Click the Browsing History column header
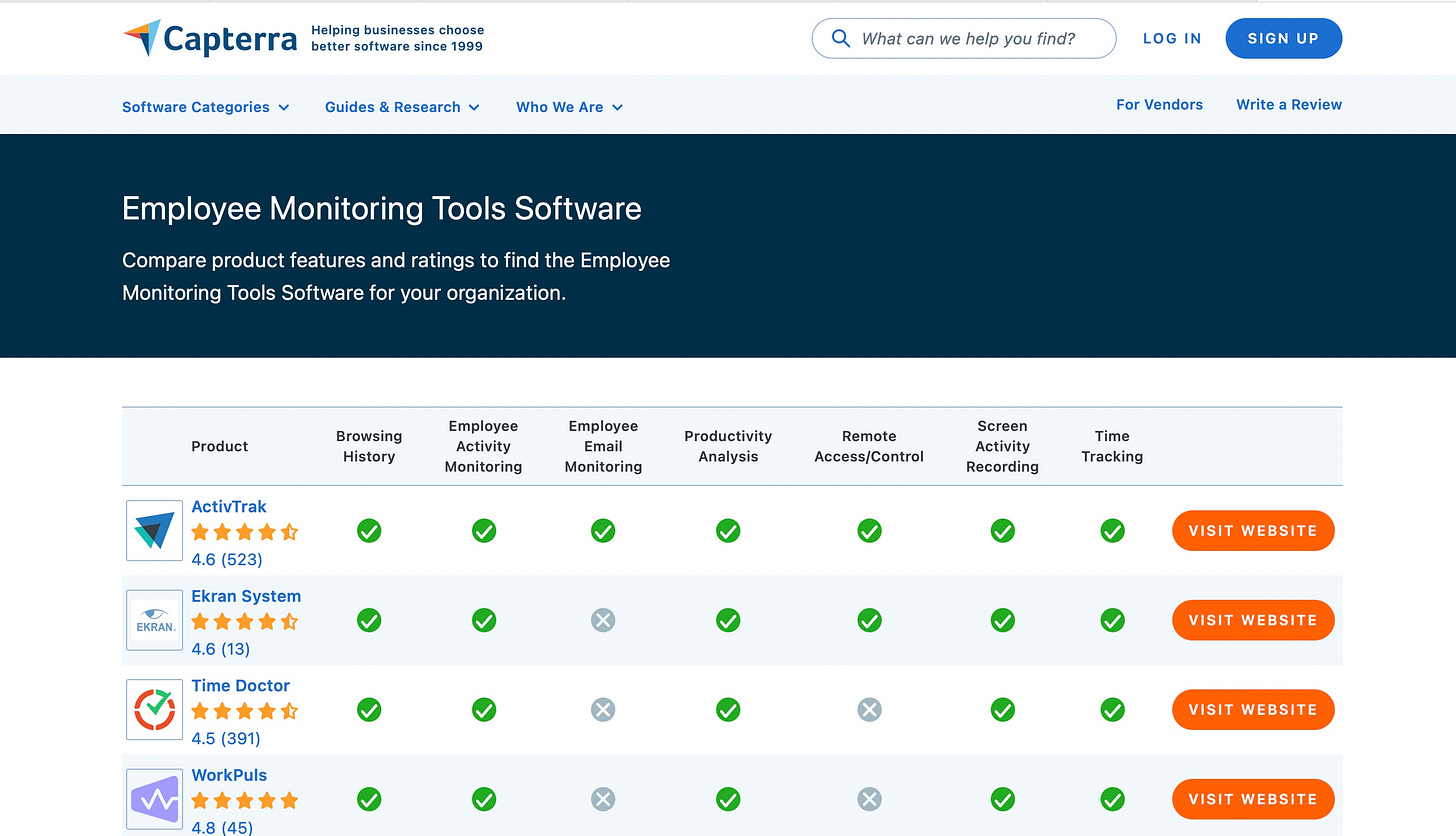 tap(369, 446)
